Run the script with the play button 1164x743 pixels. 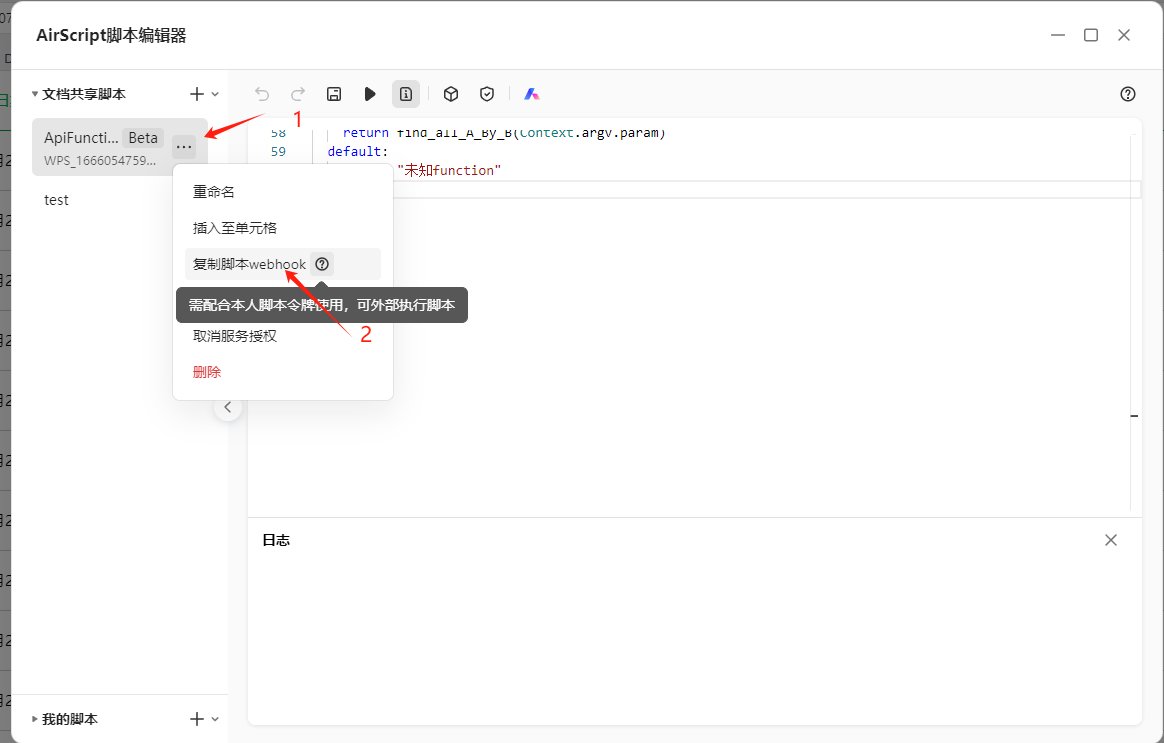370,94
